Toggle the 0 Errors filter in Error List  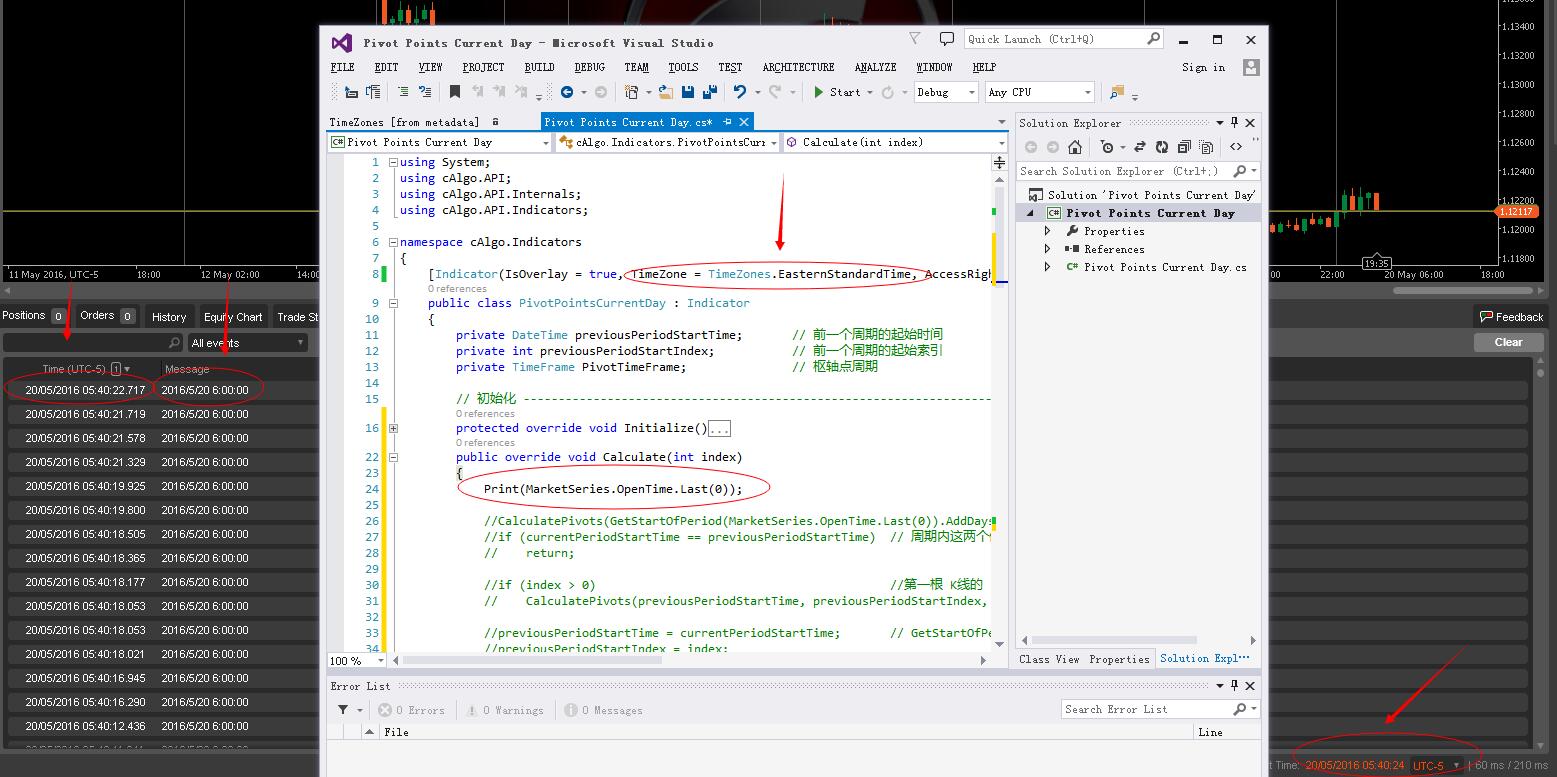pyautogui.click(x=411, y=710)
